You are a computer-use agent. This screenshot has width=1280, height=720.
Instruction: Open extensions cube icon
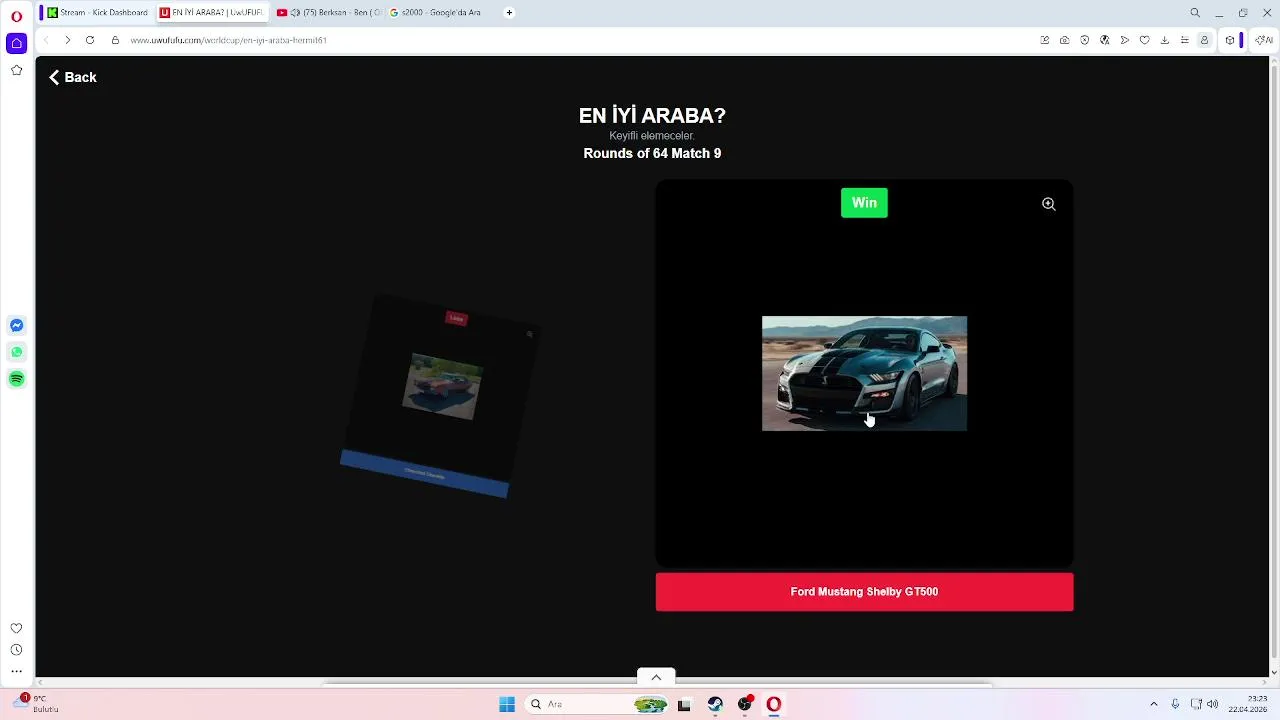[x=1230, y=40]
